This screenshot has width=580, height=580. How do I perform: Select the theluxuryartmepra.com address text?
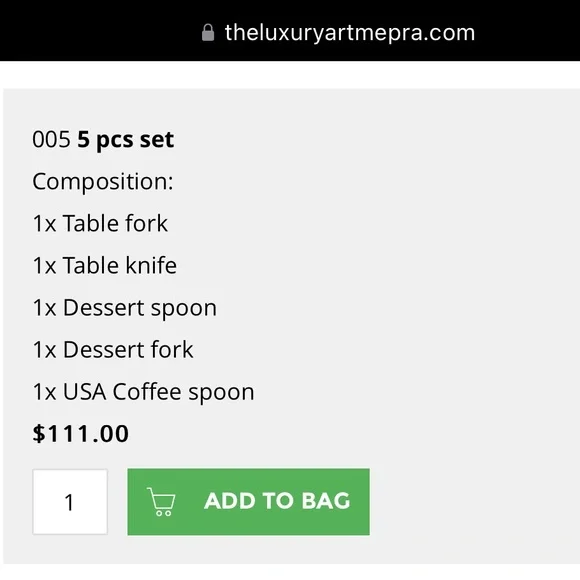pyautogui.click(x=350, y=33)
